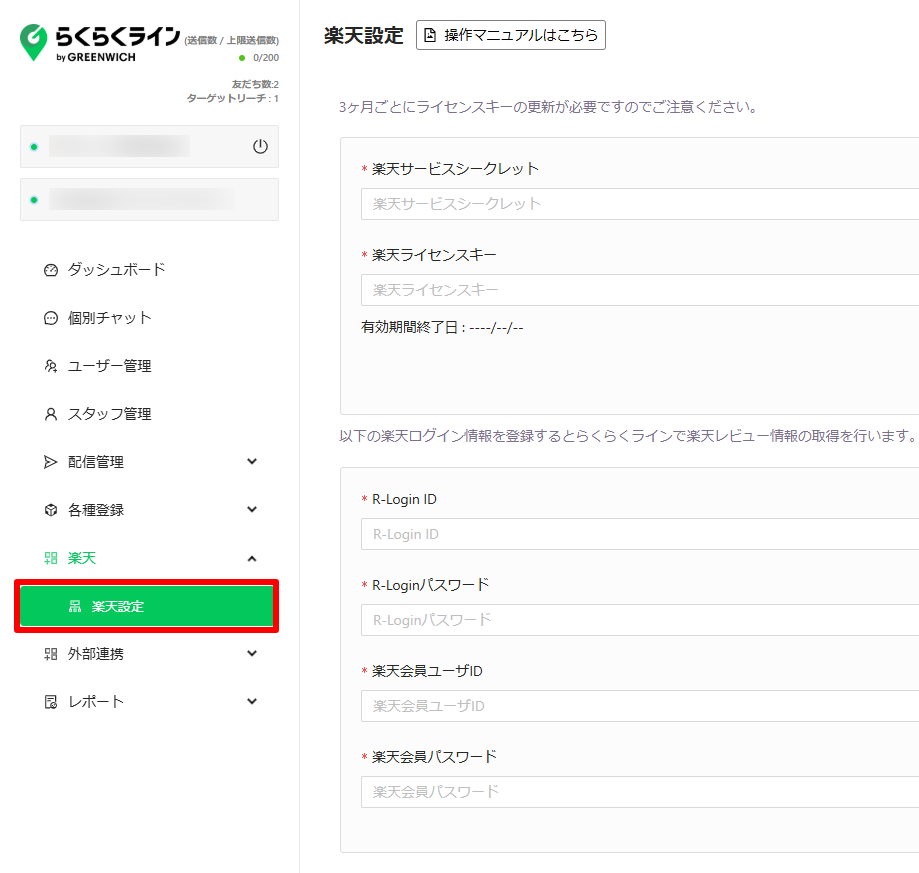Expand the 各種登録 submenu chevron
The height and width of the screenshot is (873, 919).
(252, 510)
